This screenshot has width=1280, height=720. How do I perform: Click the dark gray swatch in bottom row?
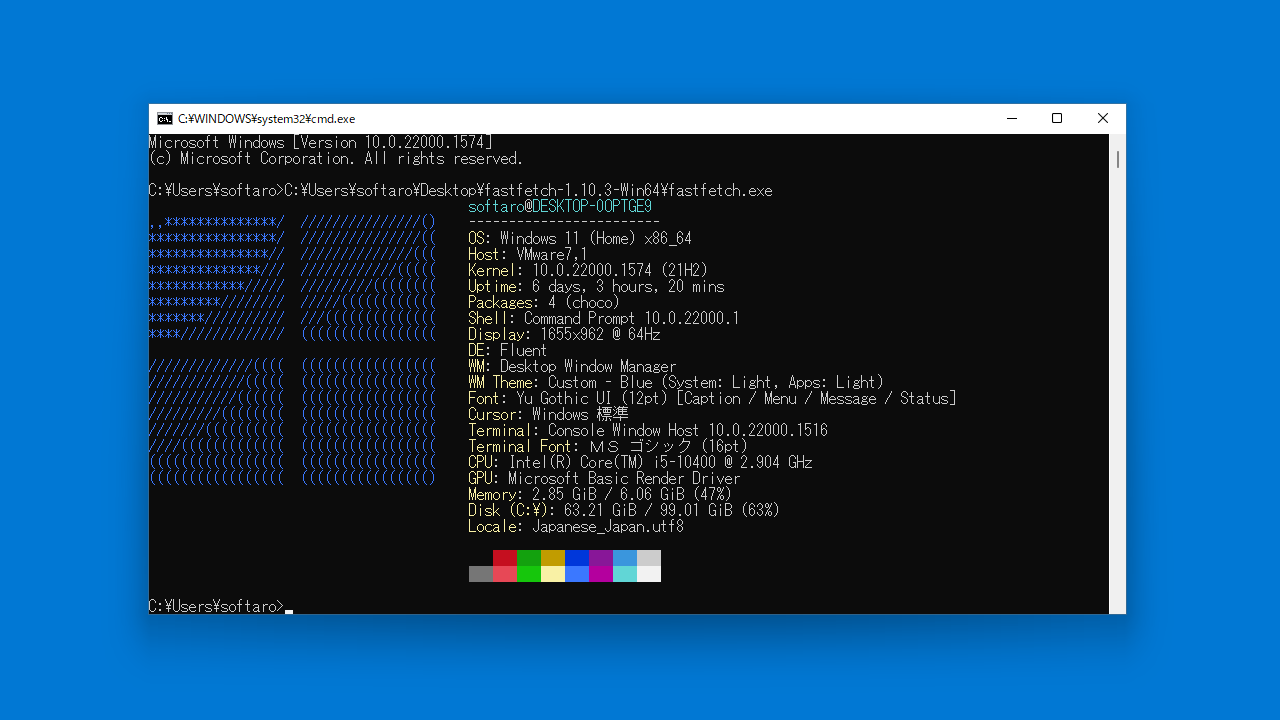pyautogui.click(x=481, y=574)
